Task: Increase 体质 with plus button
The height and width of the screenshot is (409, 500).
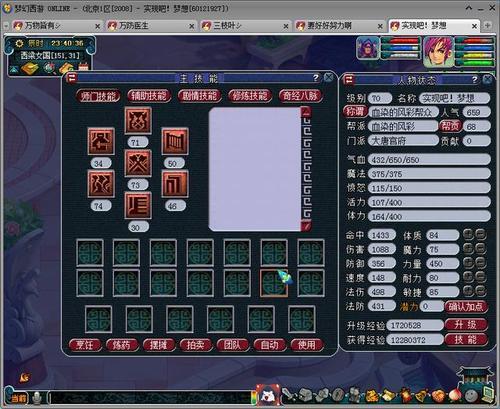Action: [x=468, y=235]
